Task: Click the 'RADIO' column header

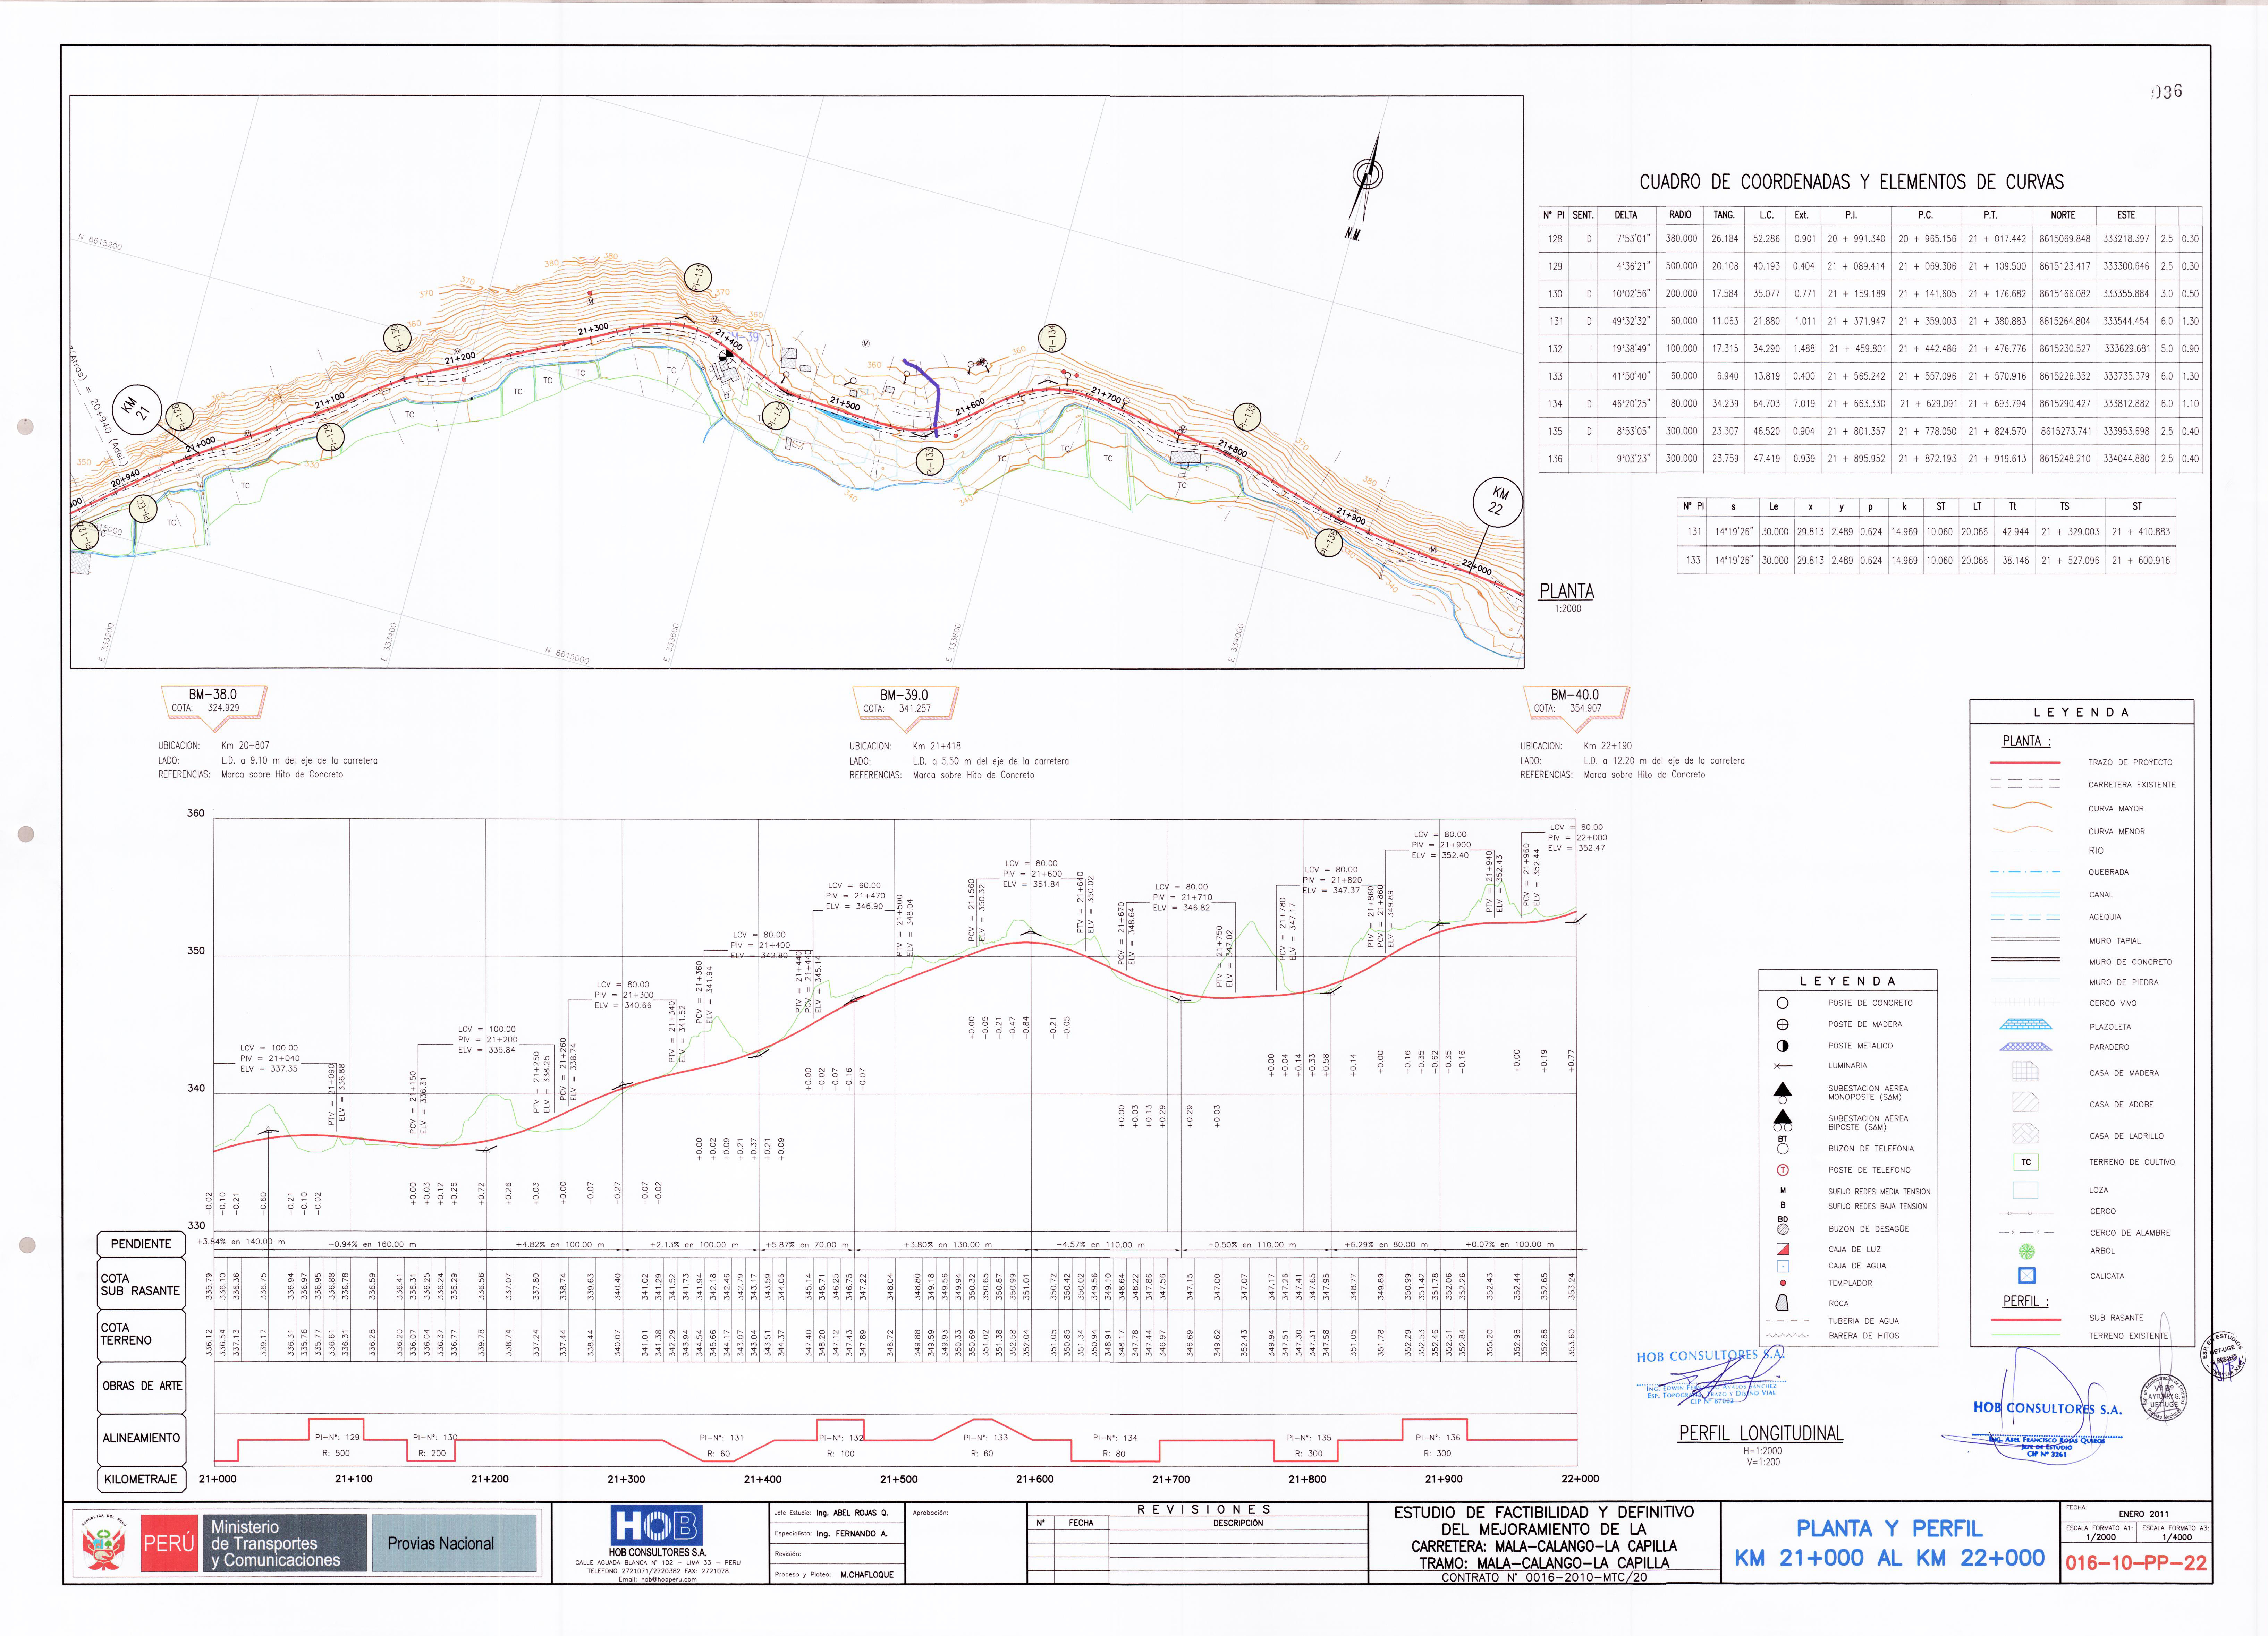Action: click(x=1680, y=215)
